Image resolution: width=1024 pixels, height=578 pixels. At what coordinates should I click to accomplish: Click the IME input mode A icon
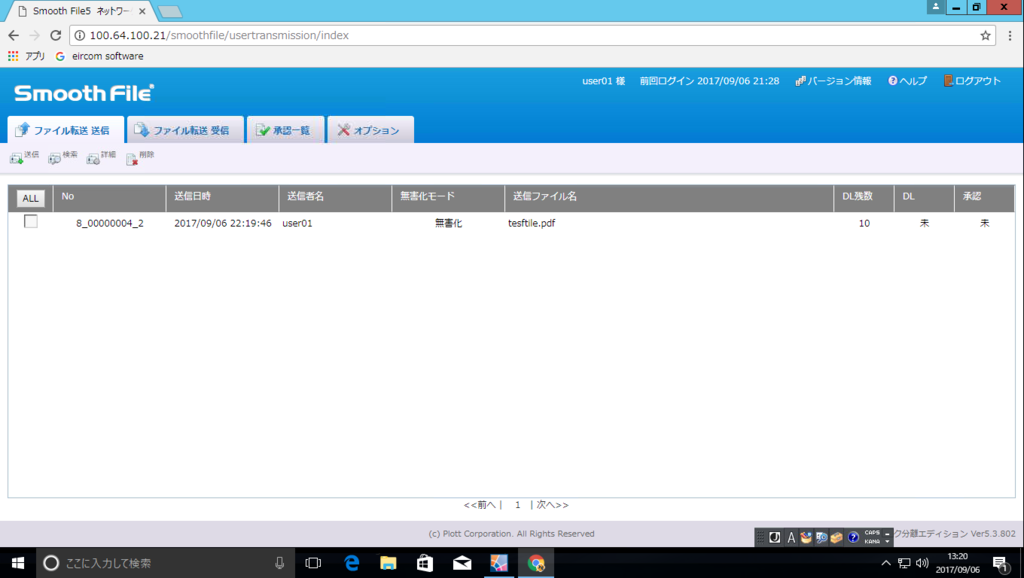click(791, 538)
